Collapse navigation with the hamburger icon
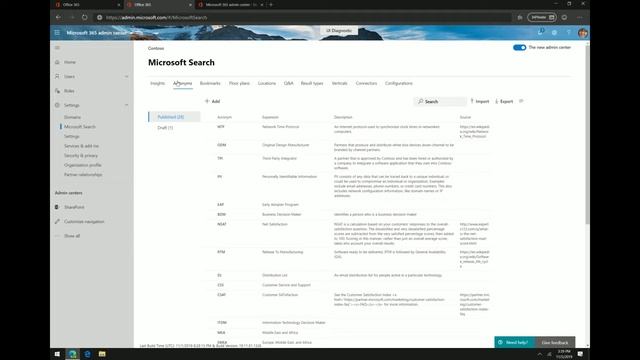Image resolution: width=640 pixels, height=360 pixels. pyautogui.click(x=57, y=48)
